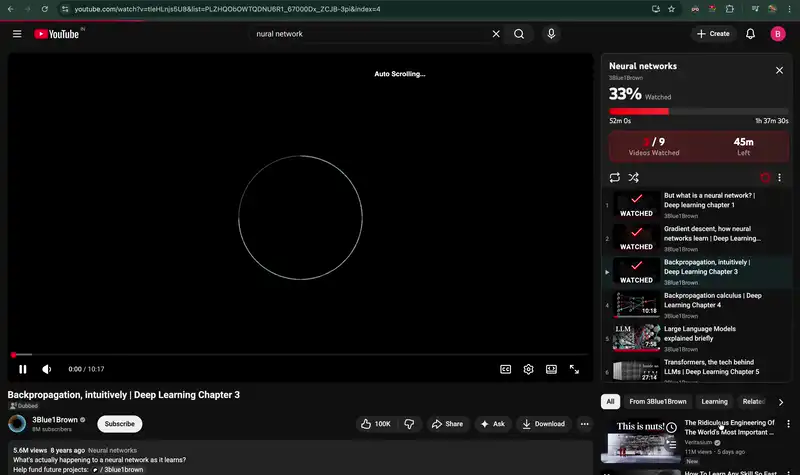
Task: Open the 3Blue1Brown channel avatar
Action: (x=17, y=423)
